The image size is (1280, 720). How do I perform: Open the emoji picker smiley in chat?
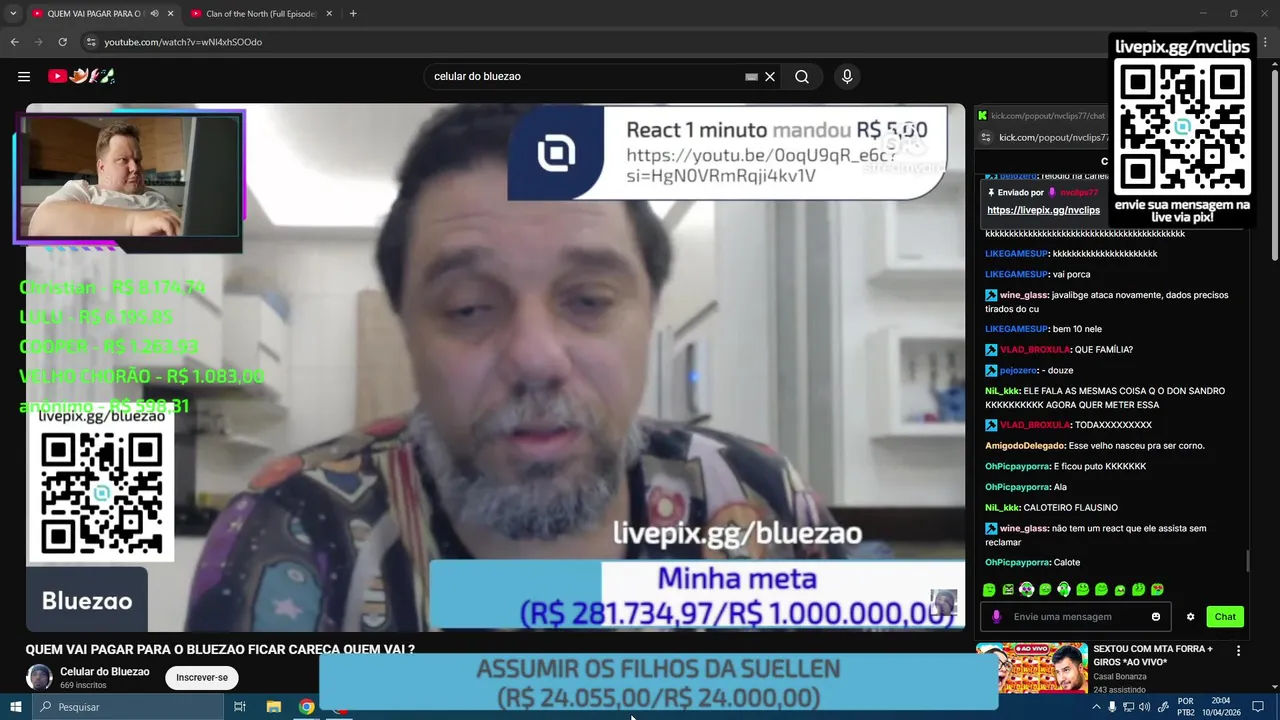coord(1156,617)
